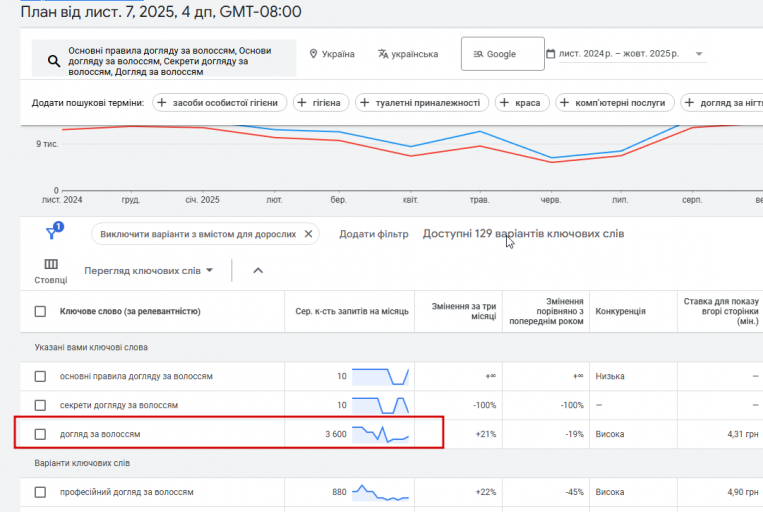The width and height of the screenshot is (763, 512).
Task: Click the 'Указані вами ключові слова' section label
Action: point(91,347)
